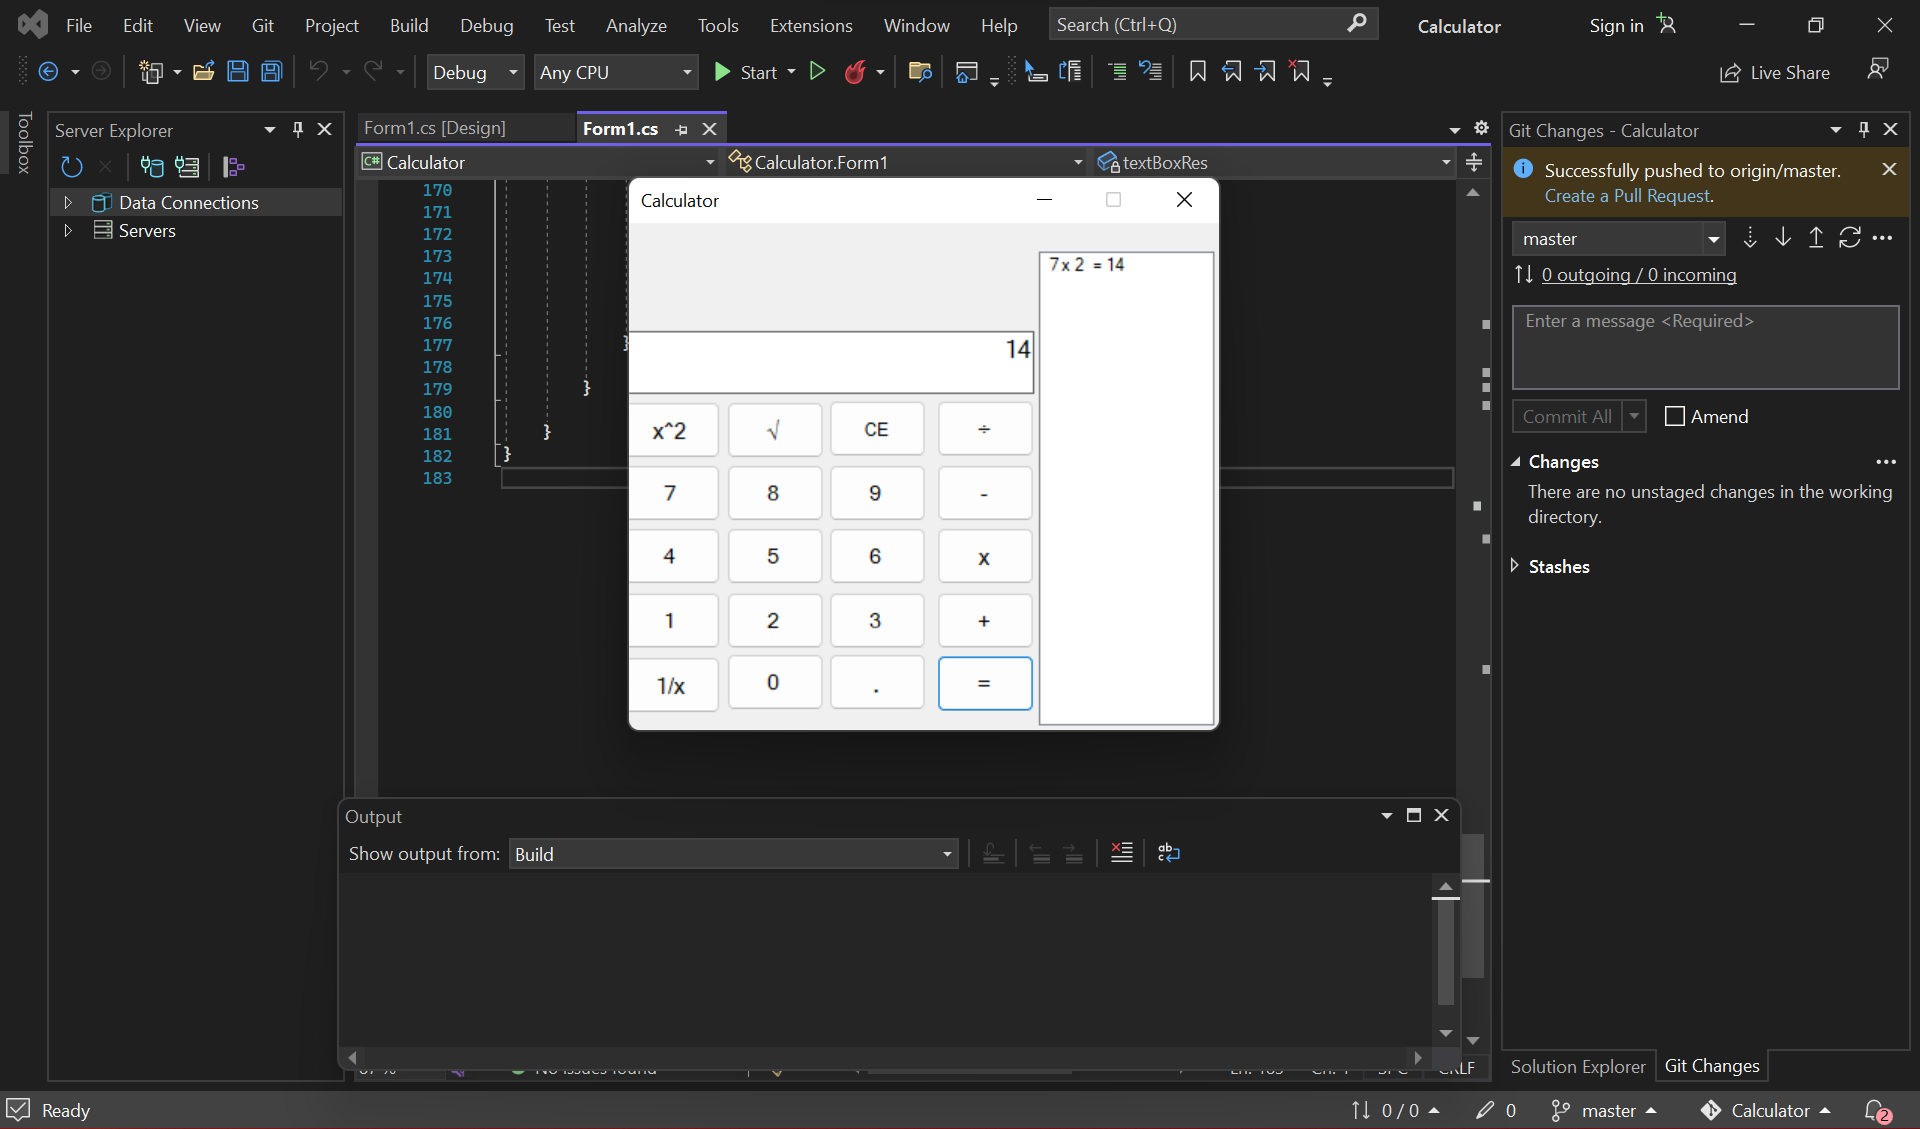The height and width of the screenshot is (1129, 1920).
Task: Click Connect to Server icon in Server Explorer
Action: (x=187, y=166)
